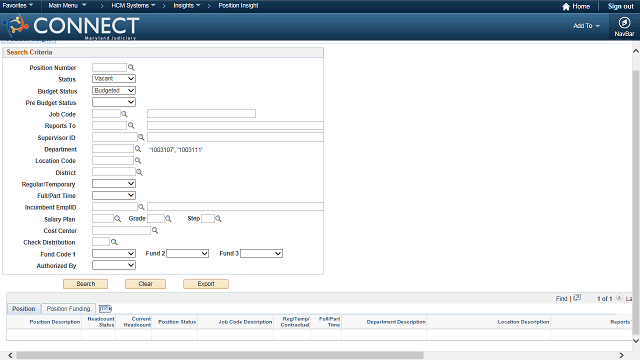
Task: Open the Favorites menu
Action: click(18, 5)
